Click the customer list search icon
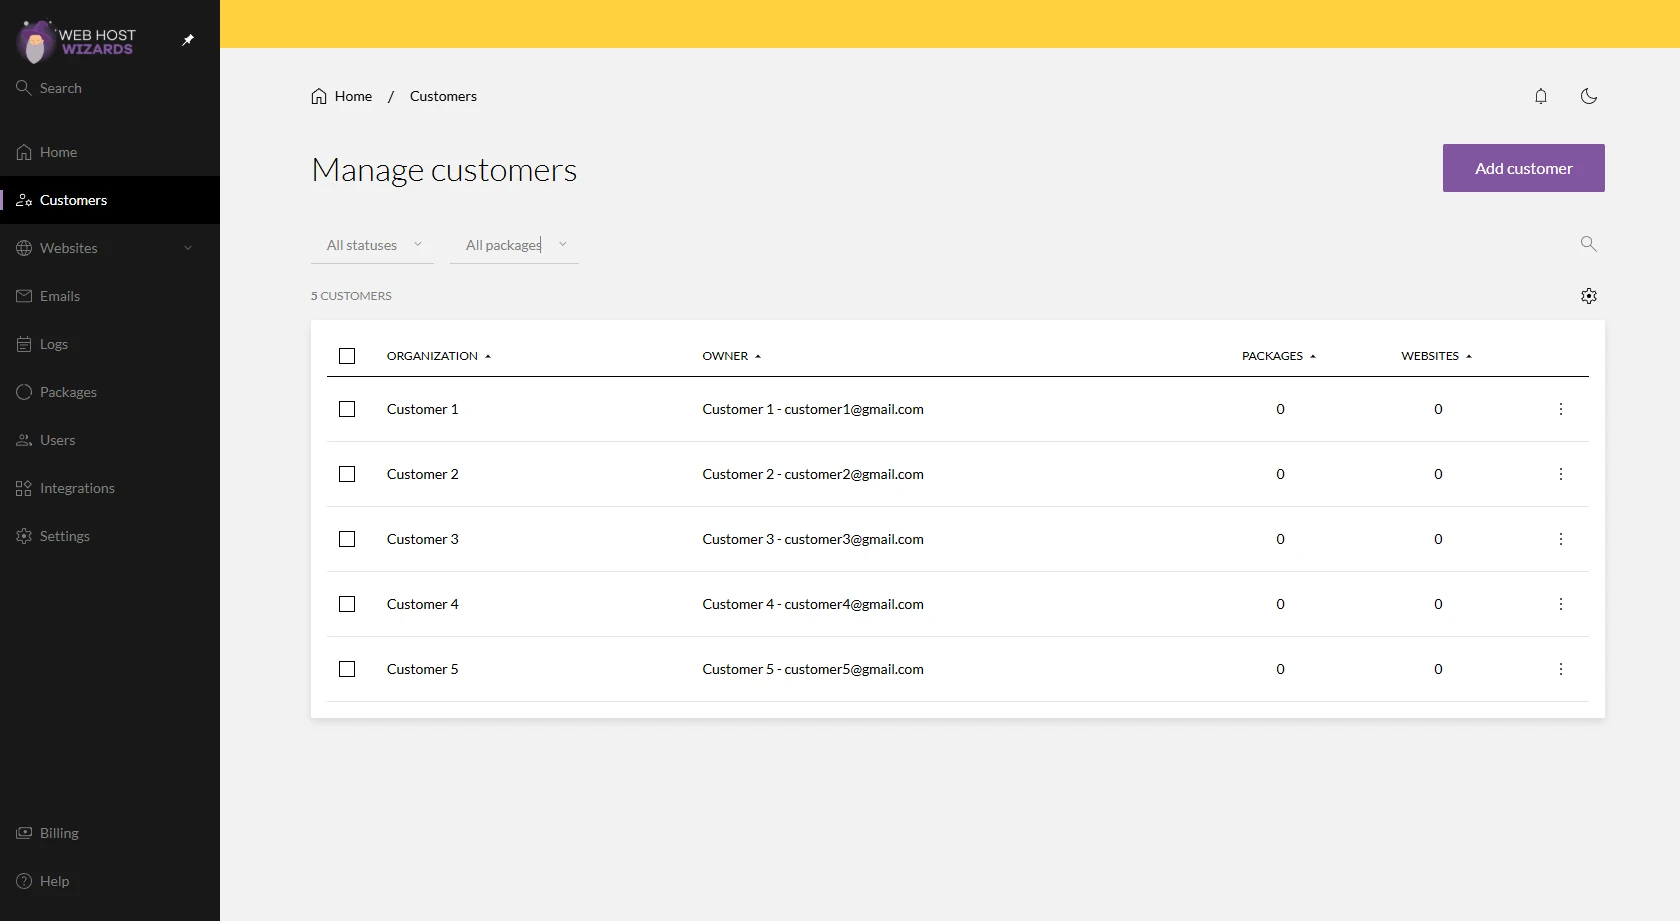Screen dimensions: 1680x921 point(1588,244)
